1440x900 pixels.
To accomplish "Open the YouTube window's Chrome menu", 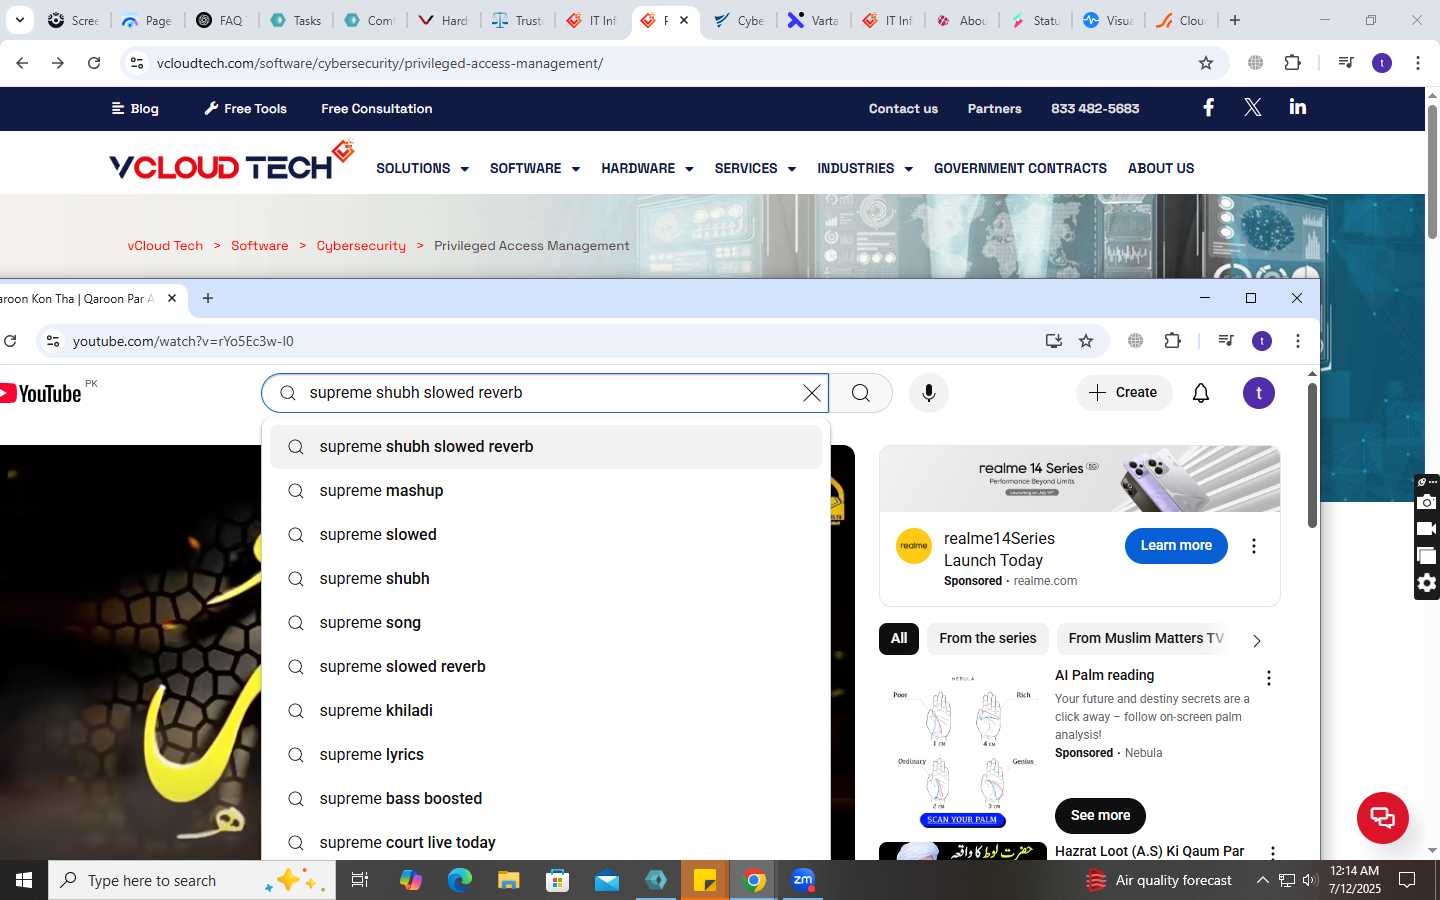I will [1298, 341].
